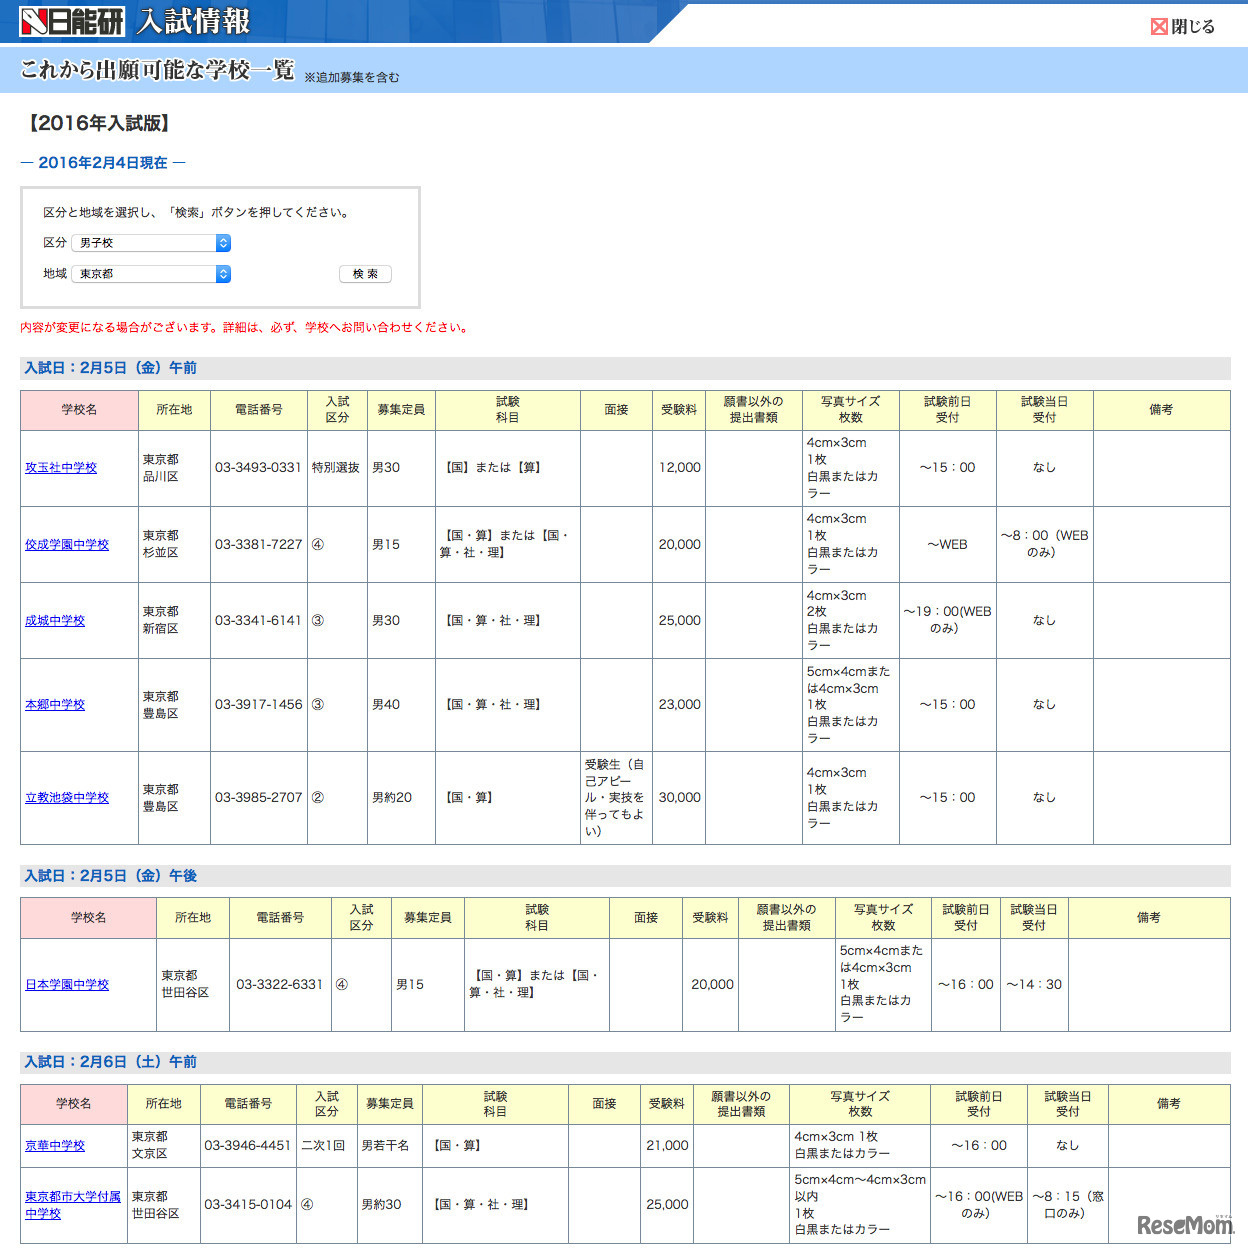Click the 閉じる close link
The image size is (1248, 1248).
tap(1183, 26)
